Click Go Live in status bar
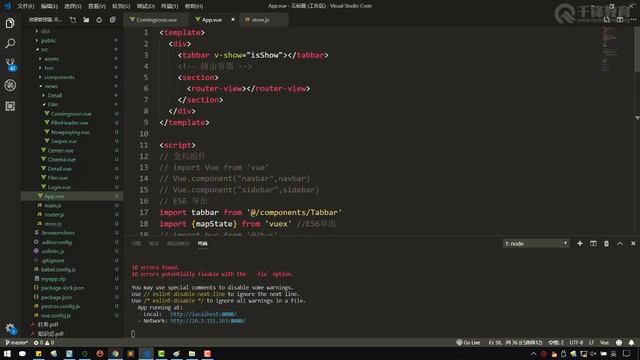Screen dimensions: 640x360 [468, 342]
